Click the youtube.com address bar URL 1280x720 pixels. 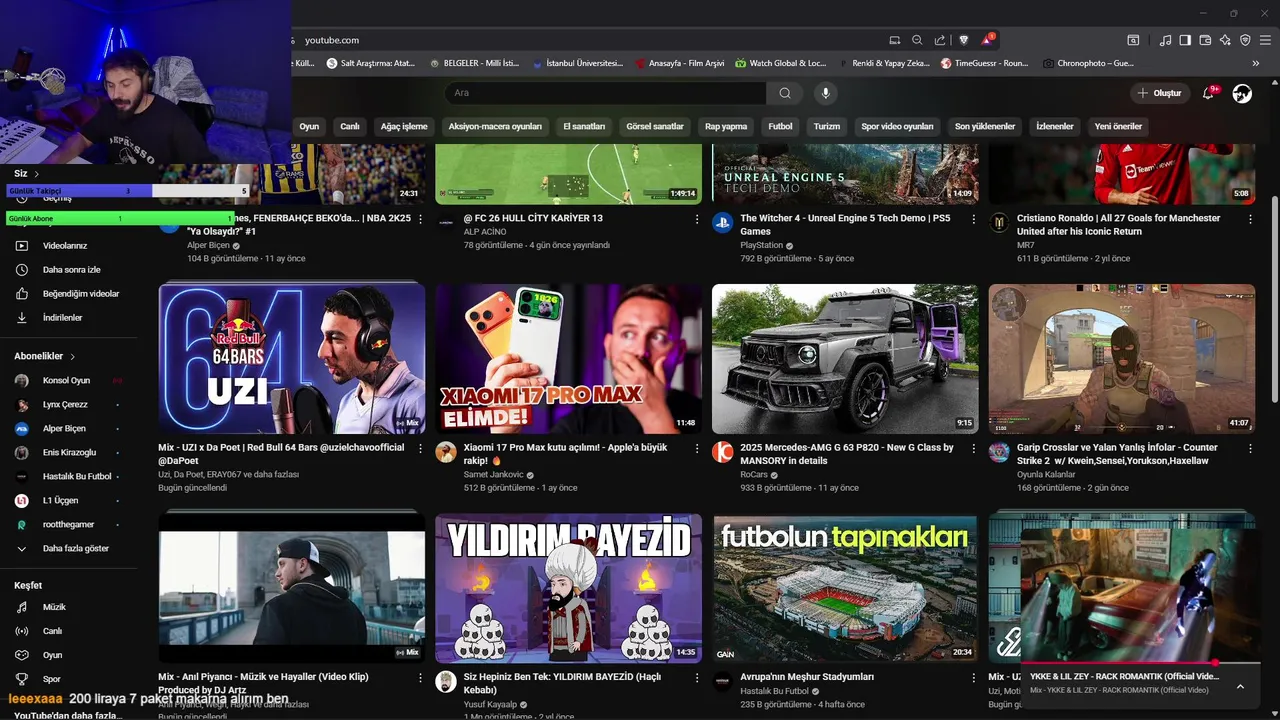click(x=332, y=40)
